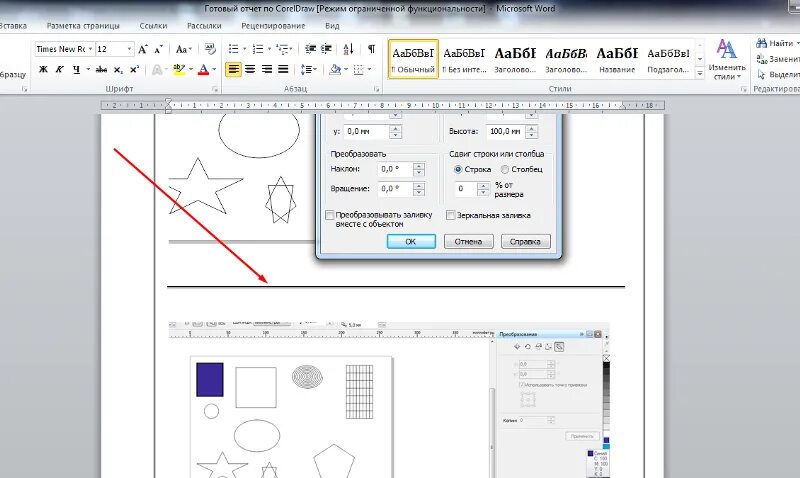Grow the font with the large A button
The width and height of the screenshot is (800, 478).
(143, 49)
